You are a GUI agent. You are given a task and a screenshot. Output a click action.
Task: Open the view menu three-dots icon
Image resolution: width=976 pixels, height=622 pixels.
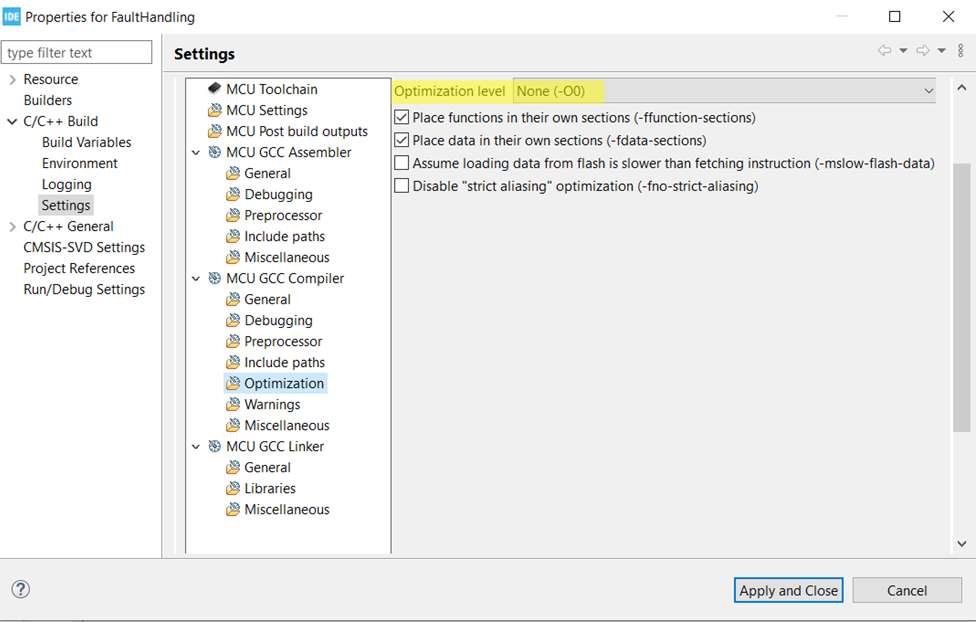point(961,51)
